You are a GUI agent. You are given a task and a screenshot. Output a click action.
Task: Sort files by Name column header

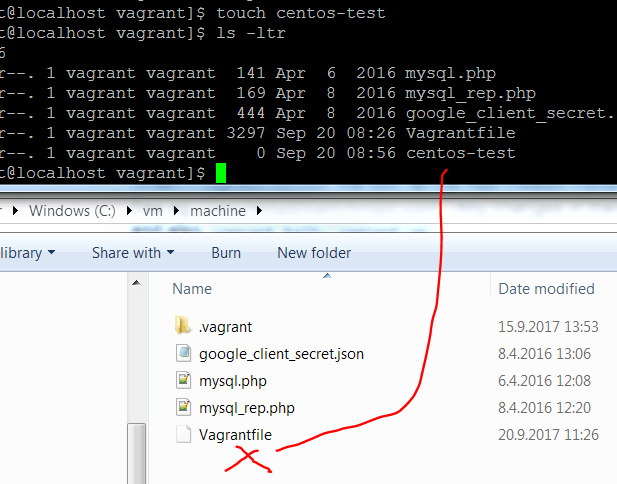click(192, 289)
